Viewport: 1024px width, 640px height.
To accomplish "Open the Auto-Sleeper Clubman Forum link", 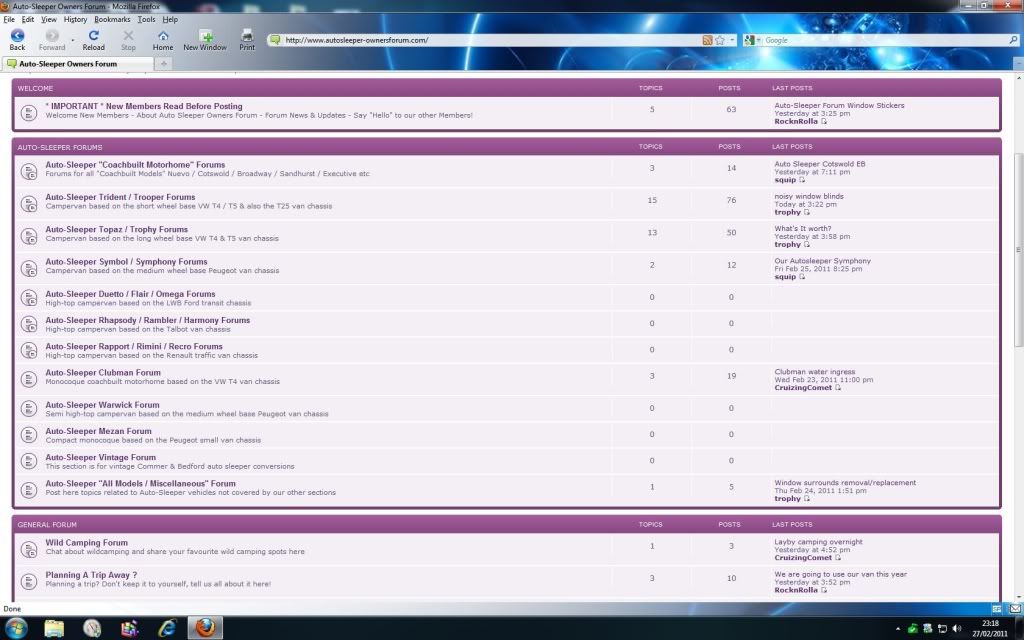I will click(x=103, y=373).
